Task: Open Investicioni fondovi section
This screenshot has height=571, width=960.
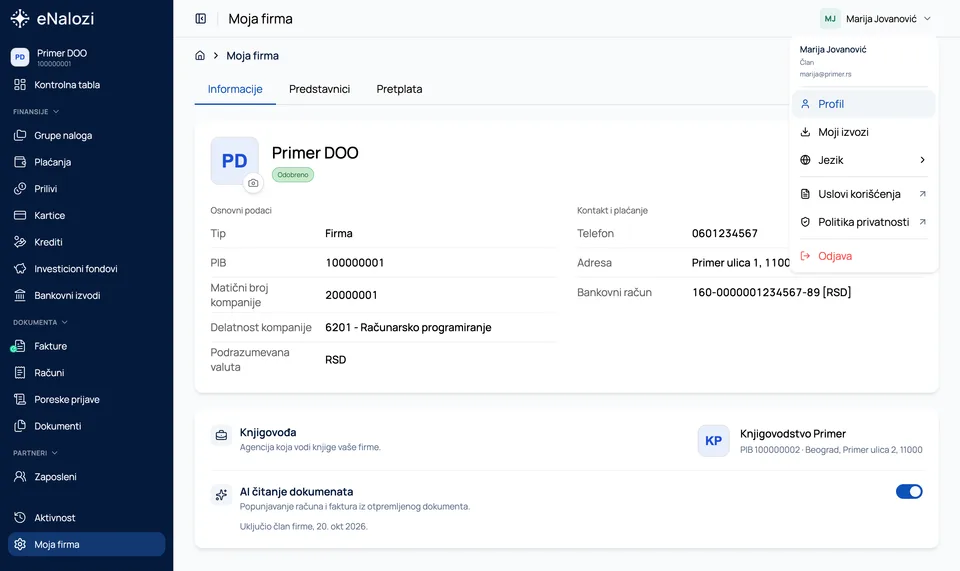Action: click(x=86, y=269)
